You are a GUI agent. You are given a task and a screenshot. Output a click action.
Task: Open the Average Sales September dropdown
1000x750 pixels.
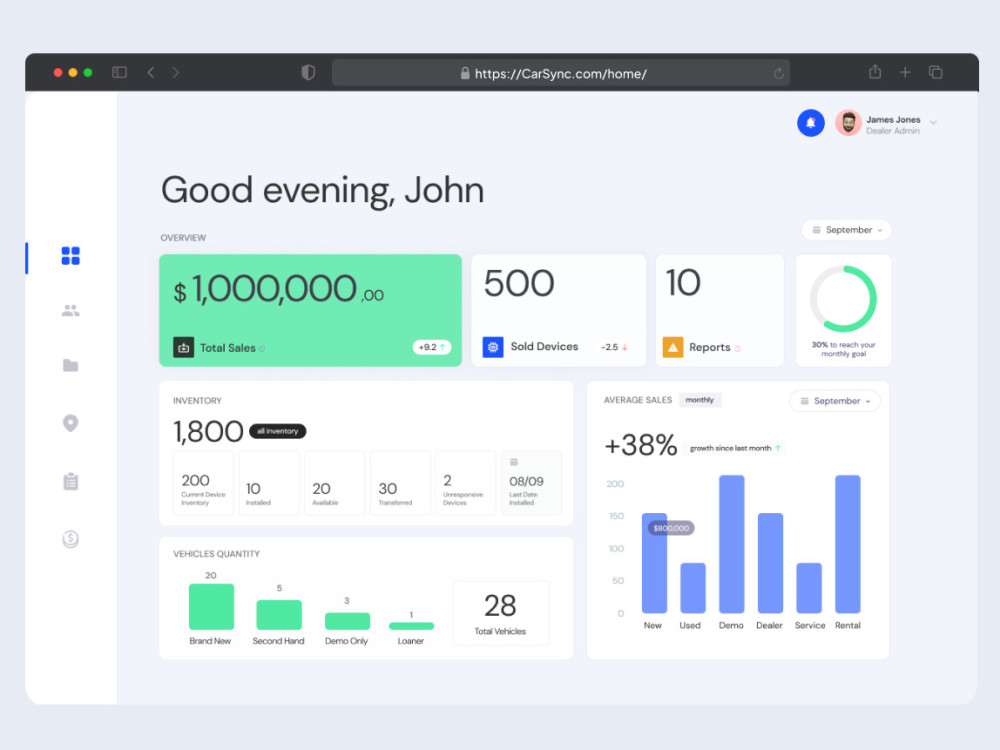tap(835, 401)
